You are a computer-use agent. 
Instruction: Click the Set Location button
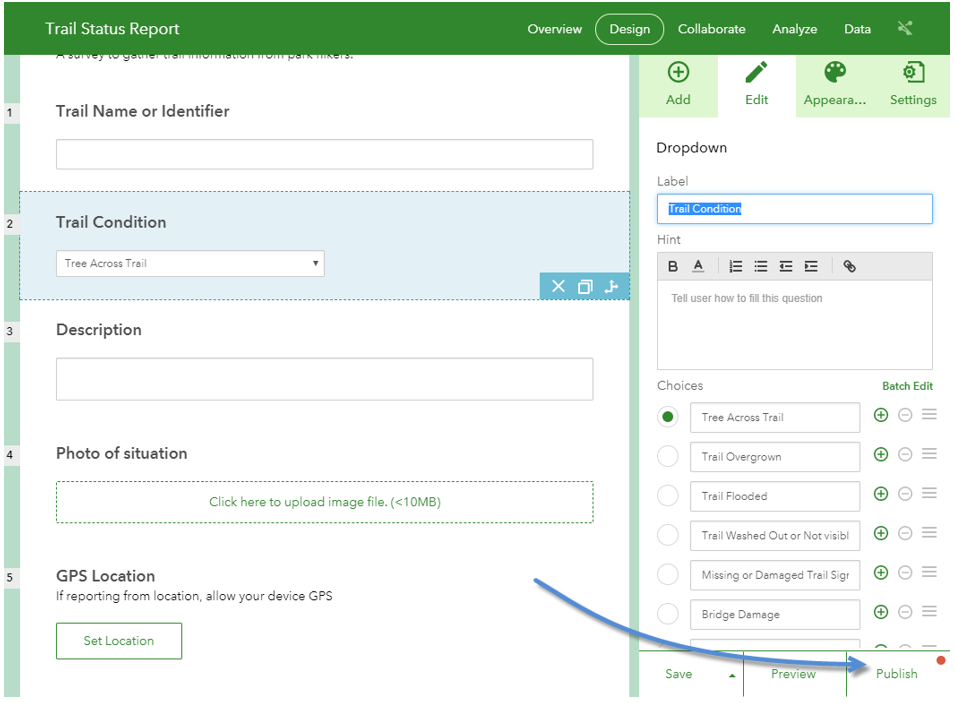(x=119, y=641)
